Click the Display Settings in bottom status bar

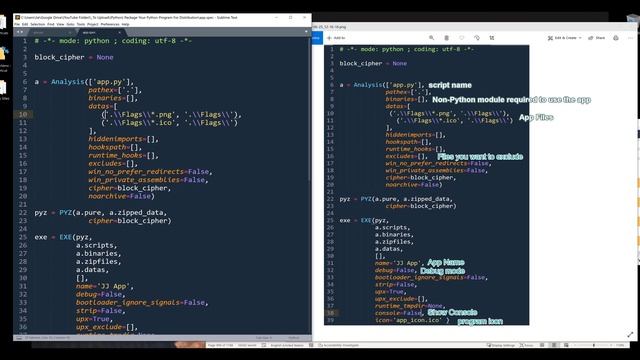coord(500,345)
